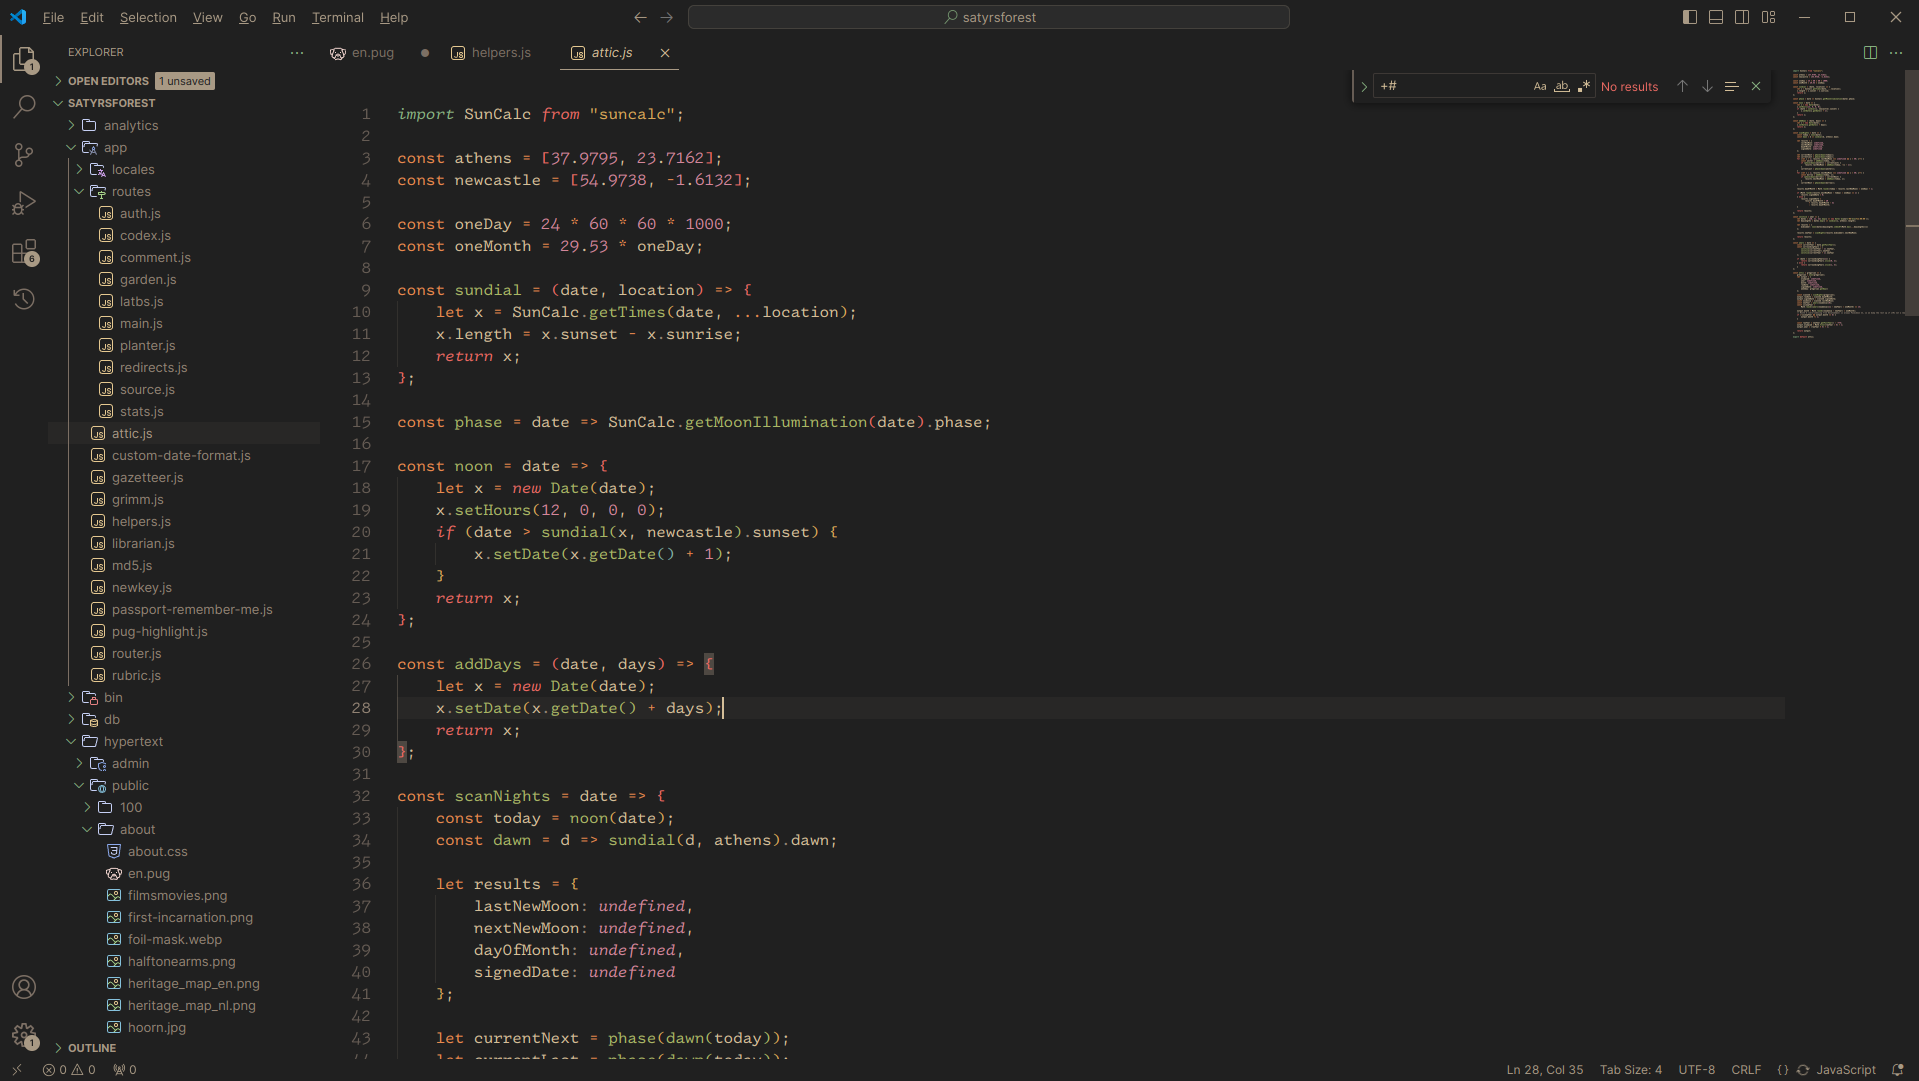Screen dimensions: 1919x1081
Task: Open Customize Layout icon
Action: [x=1769, y=17]
